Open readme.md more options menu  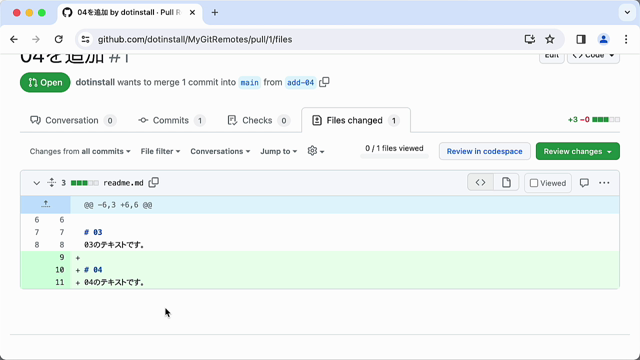604,182
